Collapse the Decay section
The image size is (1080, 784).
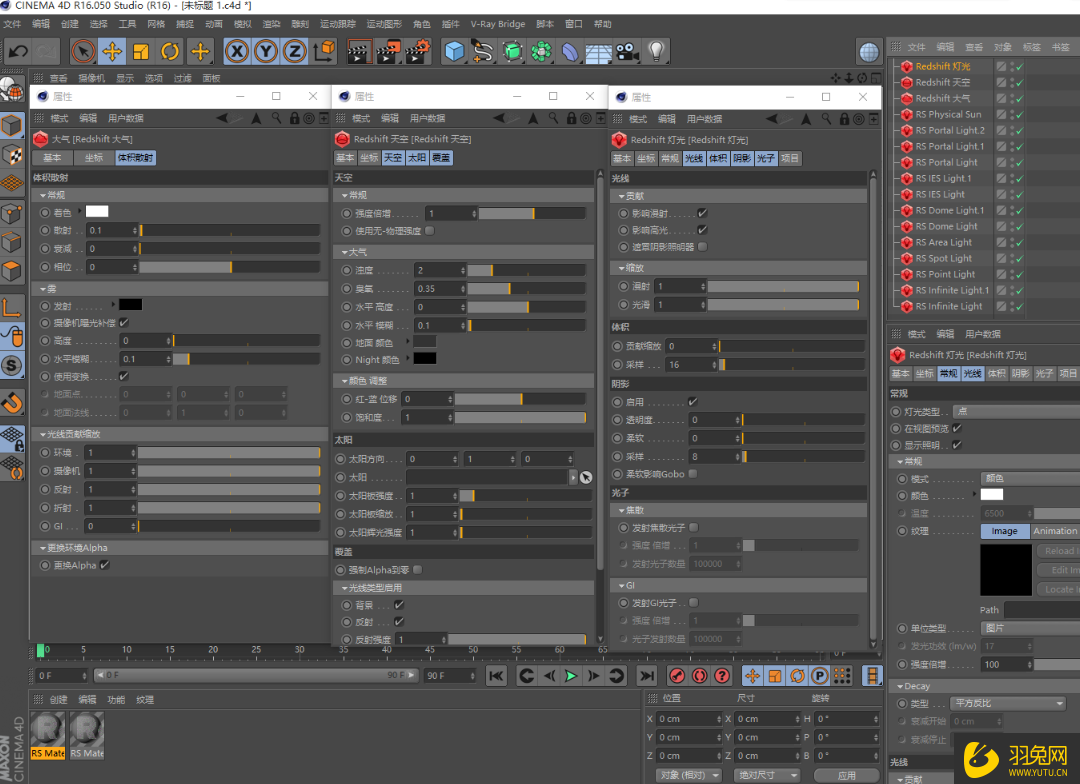coord(900,686)
